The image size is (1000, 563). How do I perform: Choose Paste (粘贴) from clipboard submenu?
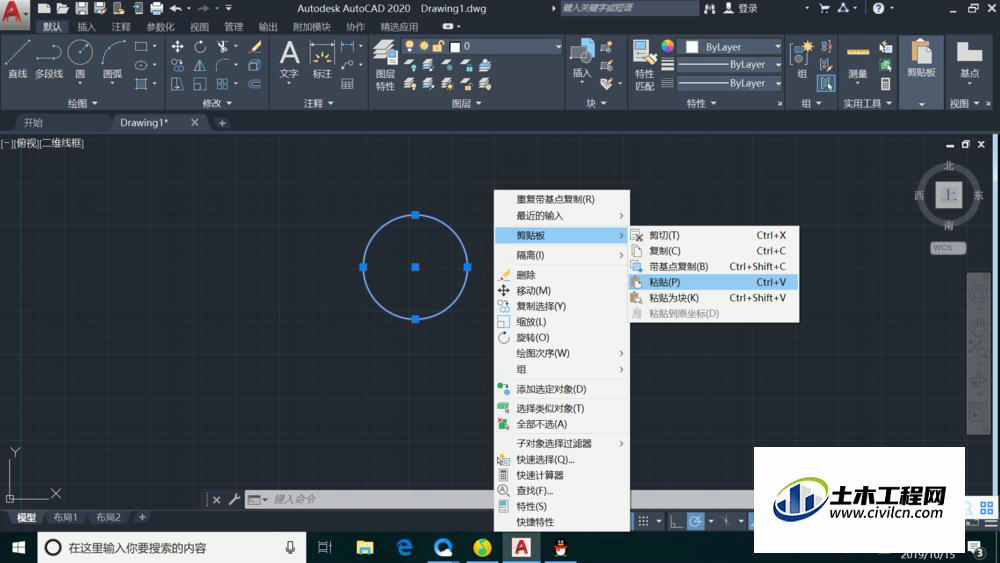pos(714,282)
